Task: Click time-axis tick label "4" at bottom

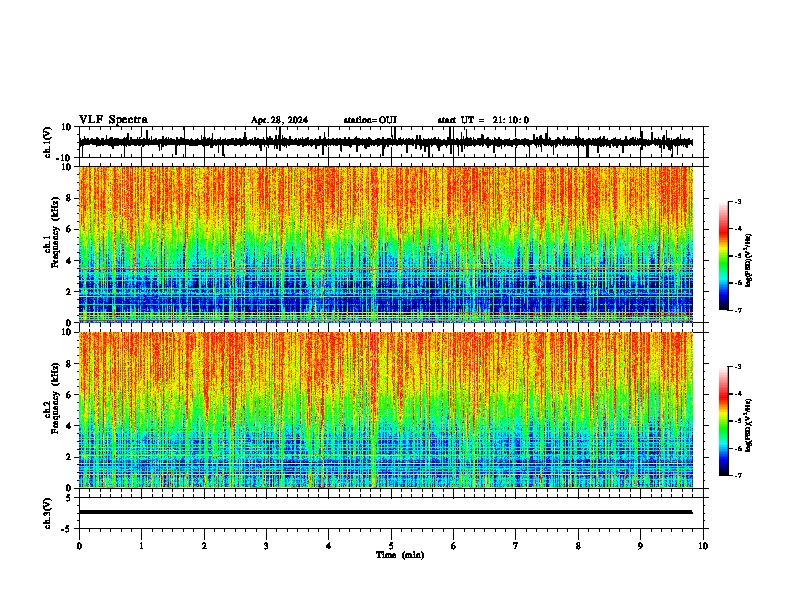Action: click(x=329, y=546)
